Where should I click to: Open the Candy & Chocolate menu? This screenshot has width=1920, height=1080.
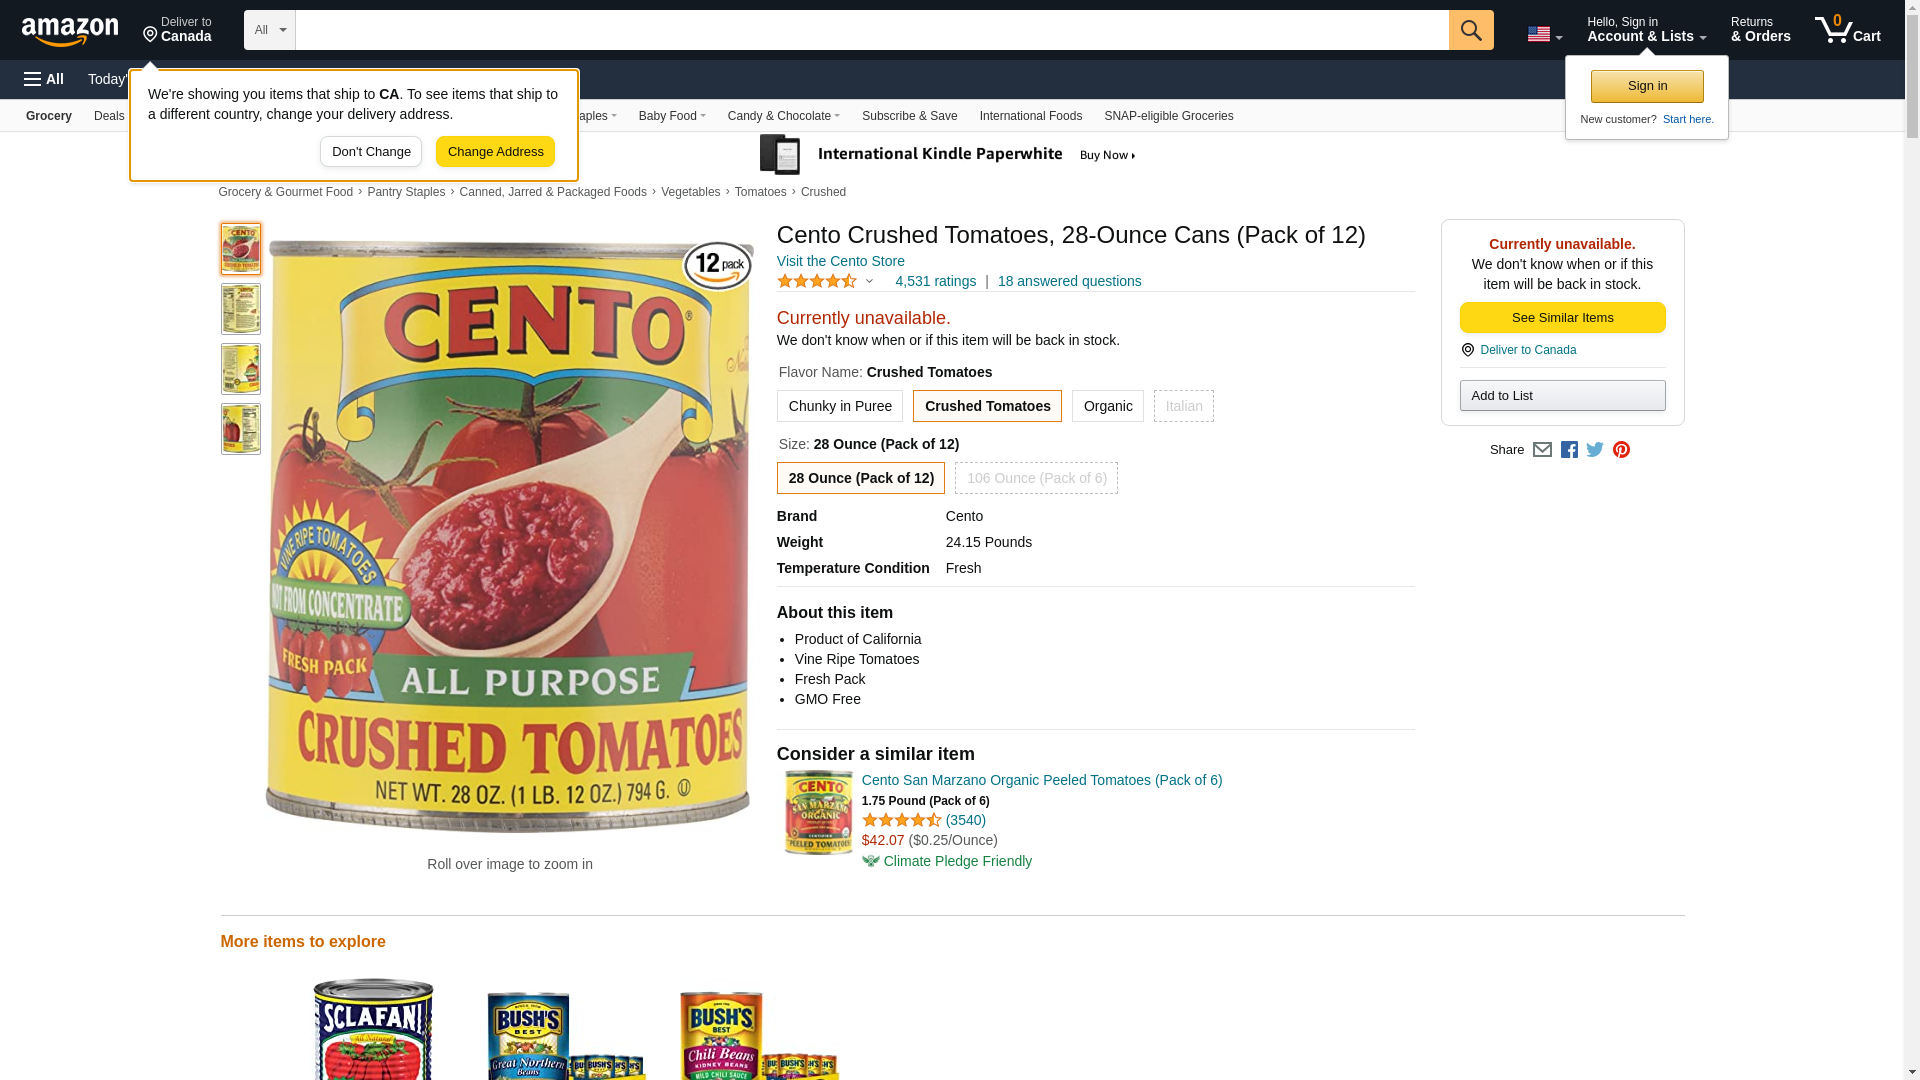(x=783, y=116)
